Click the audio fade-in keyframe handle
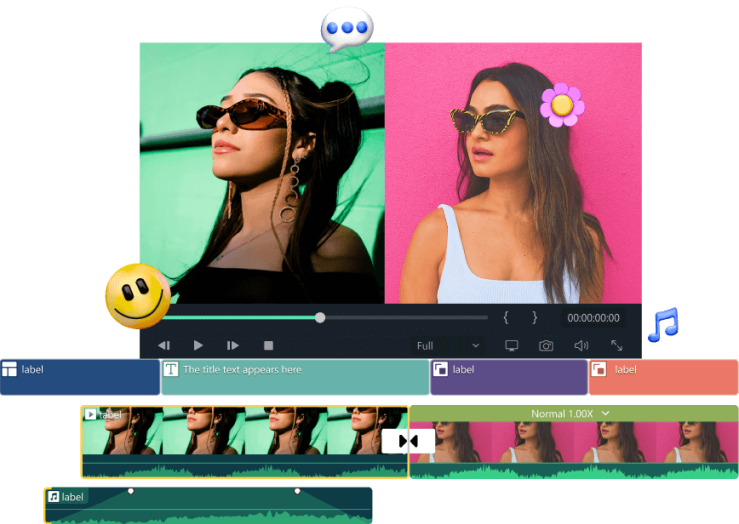Viewport: 739px width, 524px height. tap(131, 491)
